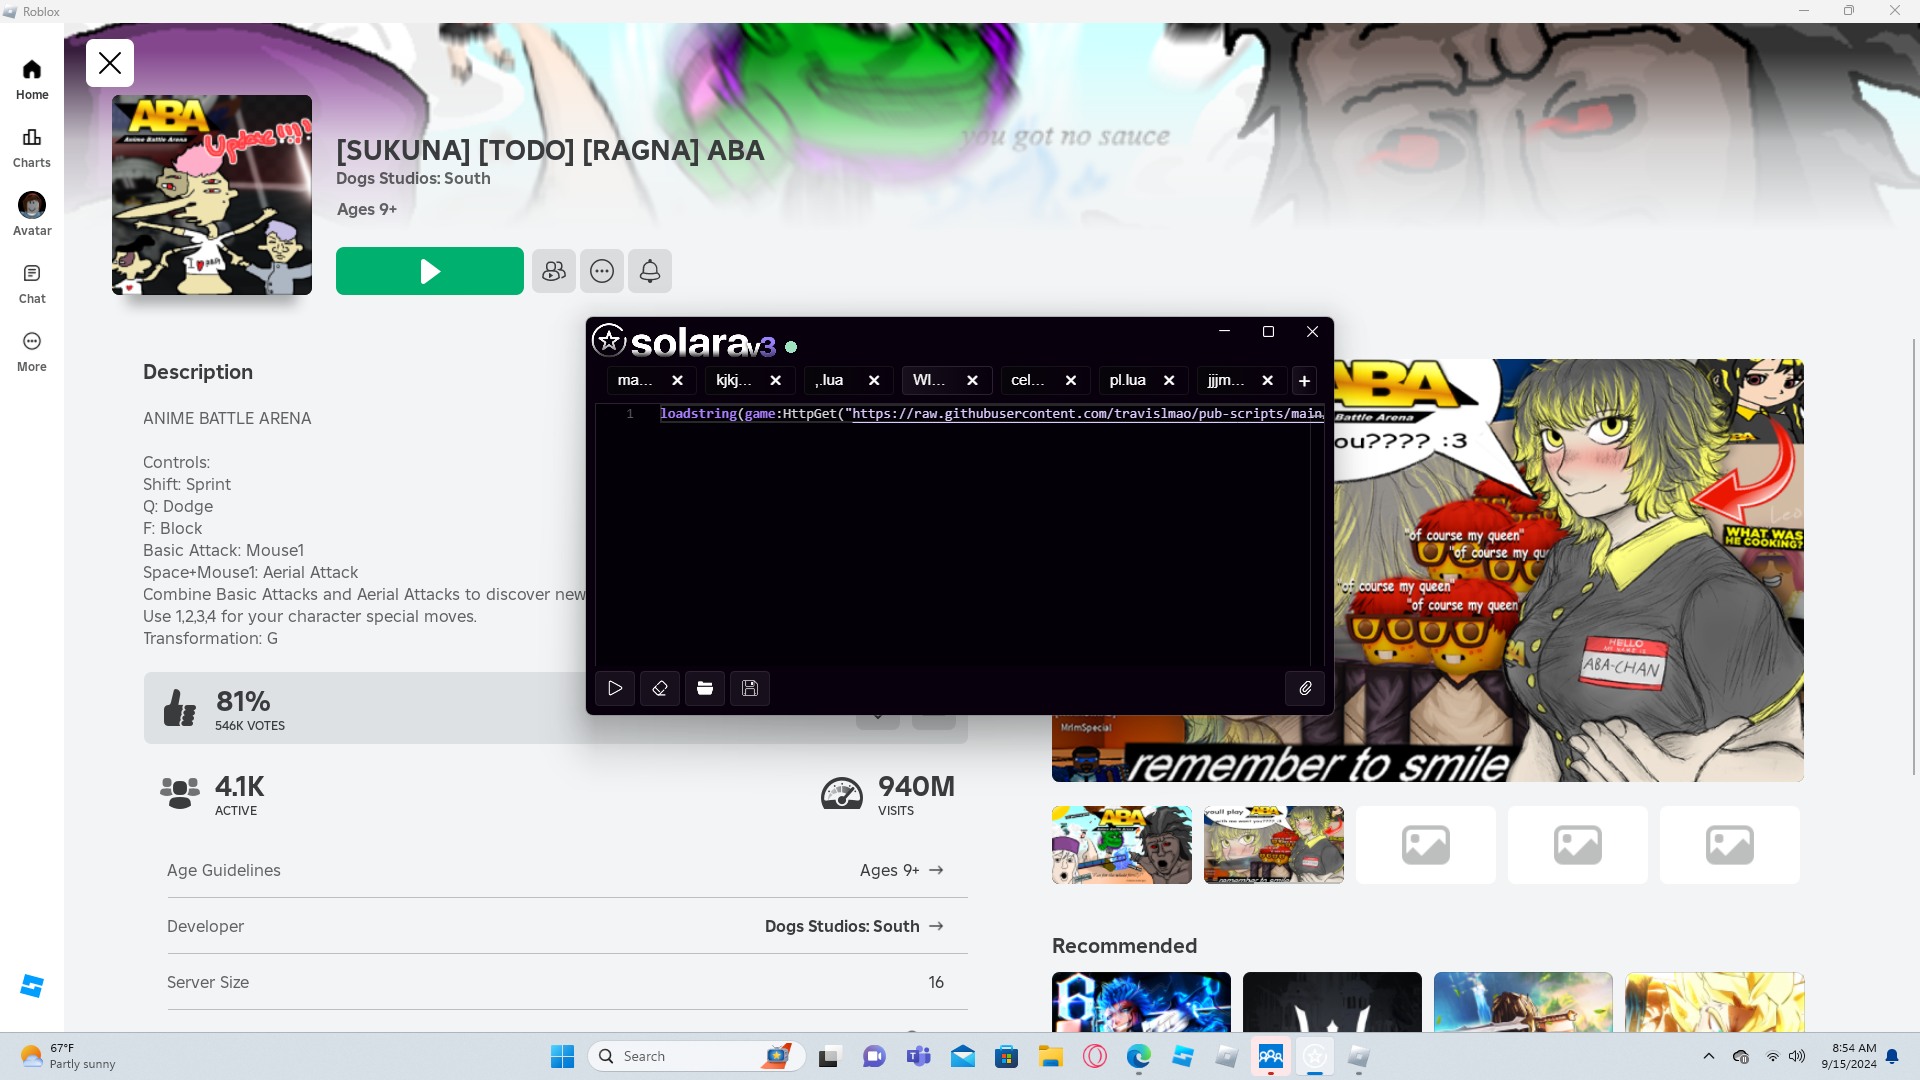Add a new Solara script tab
Viewport: 1920px width, 1080px height.
[1304, 380]
